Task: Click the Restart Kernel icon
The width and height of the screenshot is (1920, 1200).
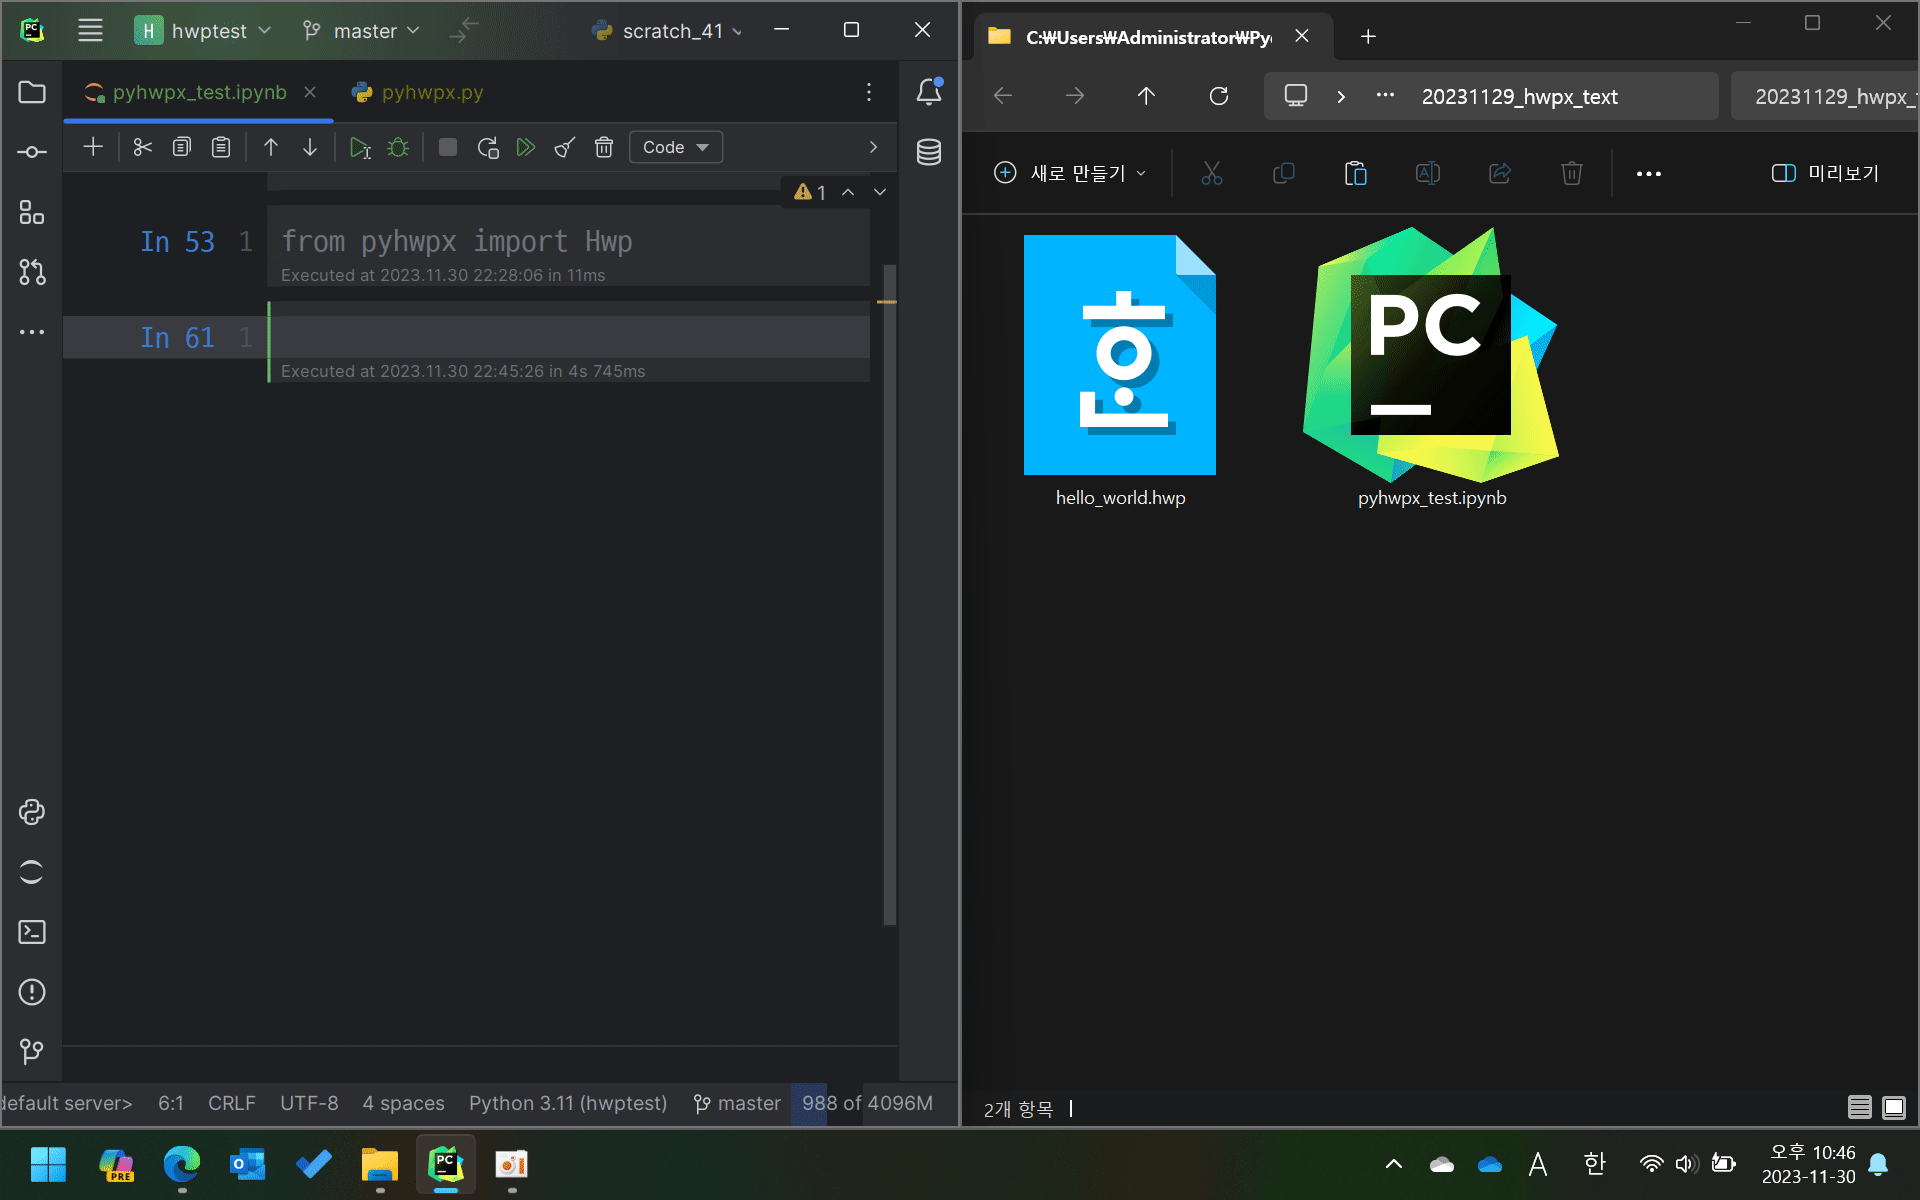Action: point(488,148)
